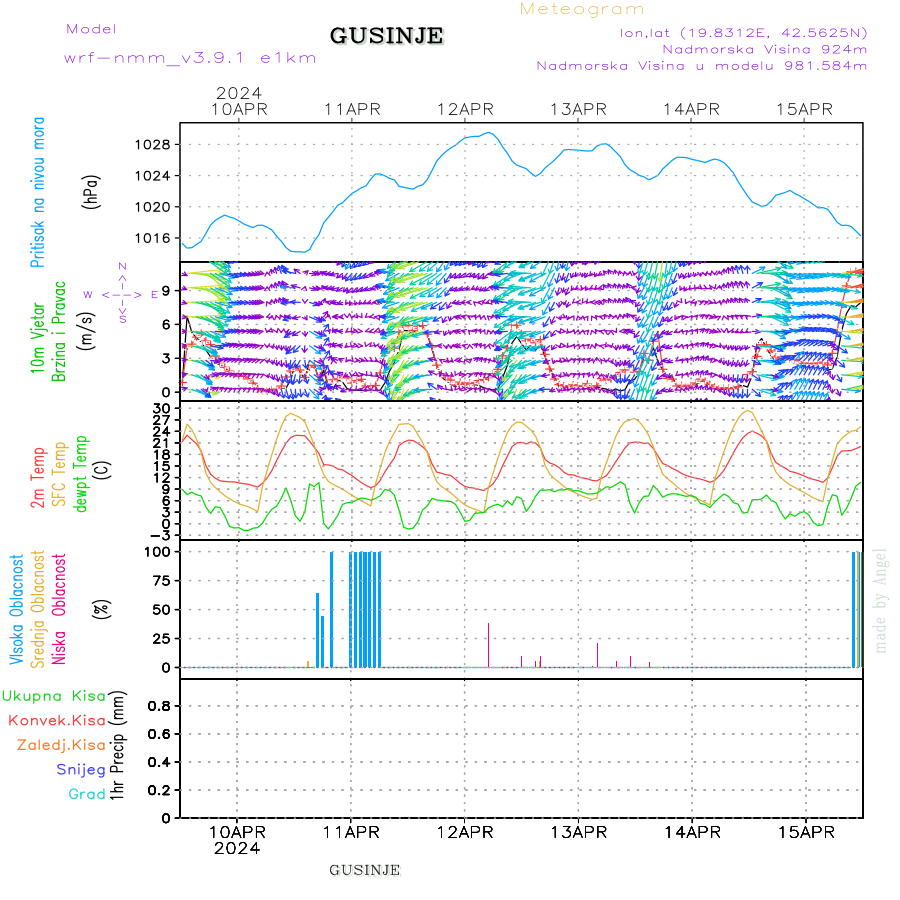The width and height of the screenshot is (900, 900).
Task: Click the top axis 15APR label
Action: pyautogui.click(x=805, y=110)
